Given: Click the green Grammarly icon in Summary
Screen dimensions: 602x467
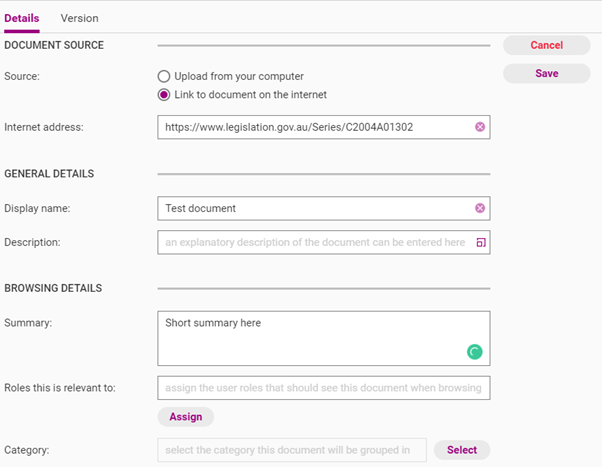Looking at the screenshot, I should coord(475,351).
